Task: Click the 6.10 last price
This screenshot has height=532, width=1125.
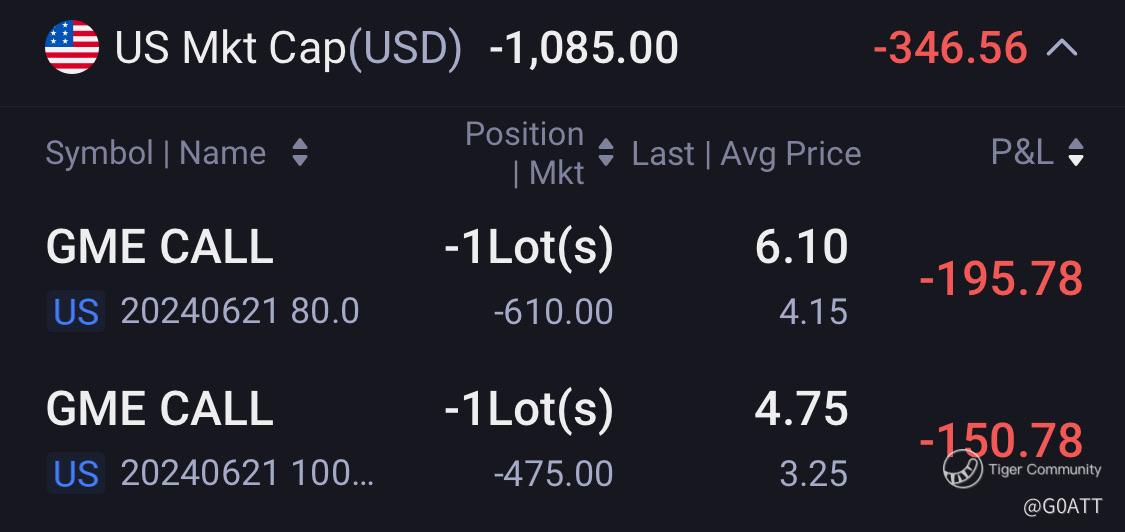Action: coord(801,247)
